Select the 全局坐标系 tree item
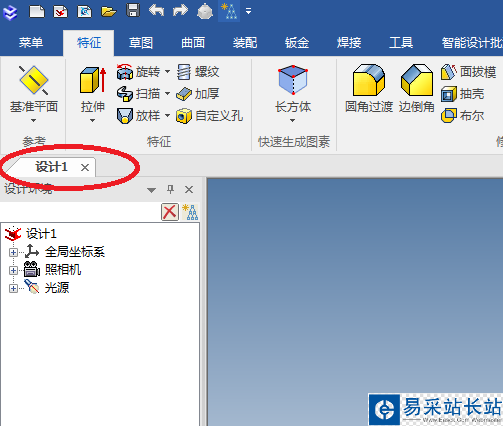Viewport: 503px width, 426px height. (75, 252)
